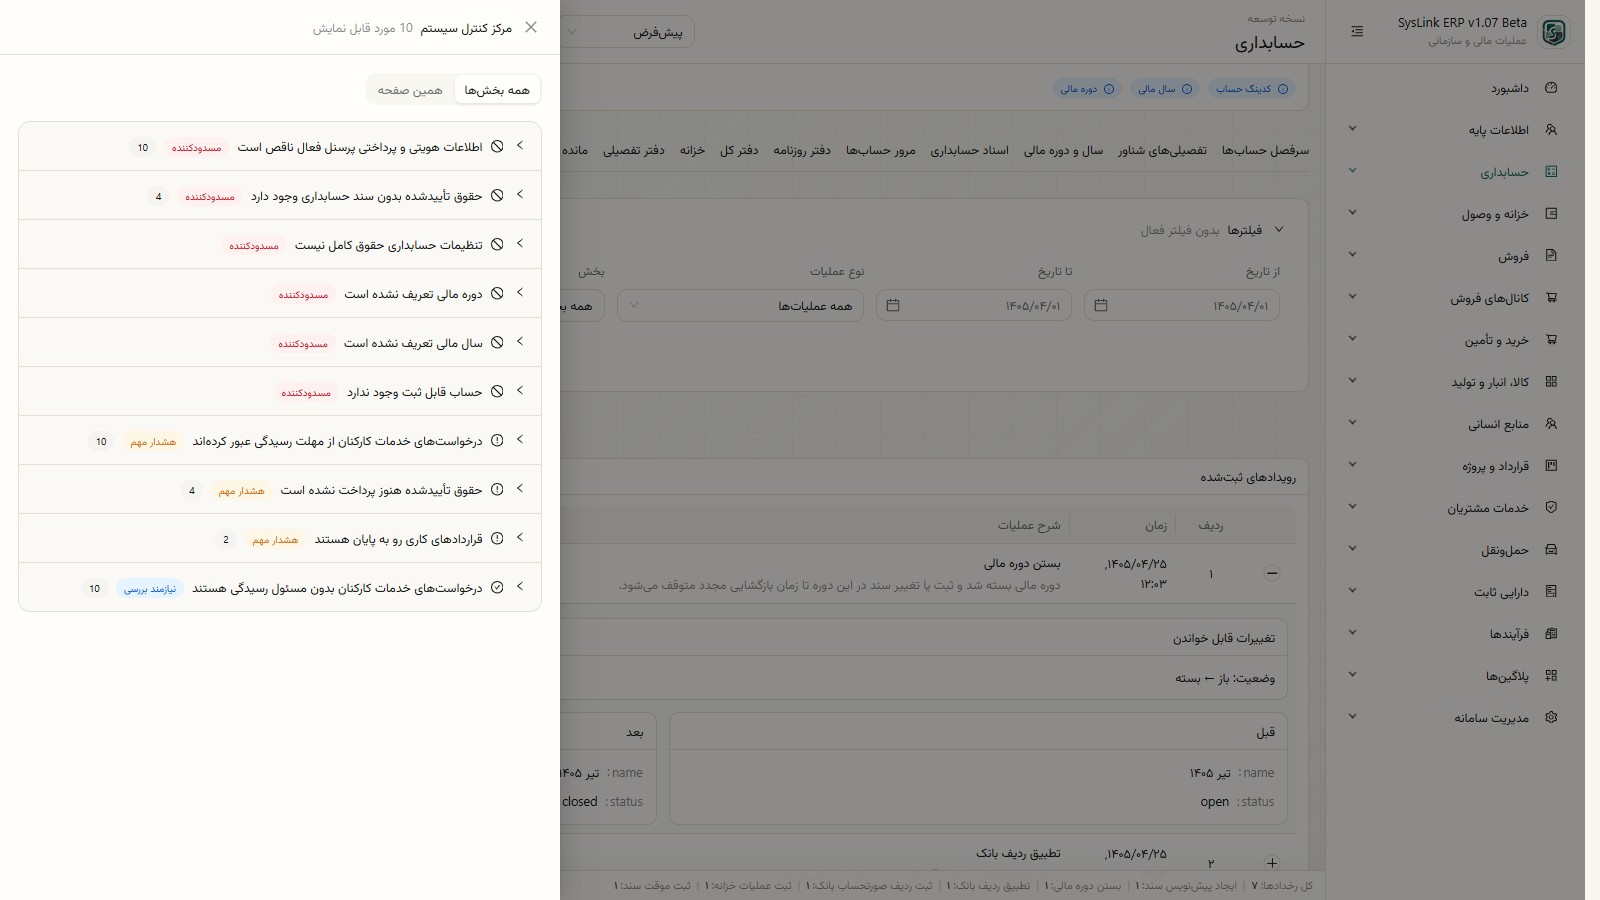Toggle the sidebar collapse icon
Screen dimensions: 1600x900
(x=1357, y=32)
